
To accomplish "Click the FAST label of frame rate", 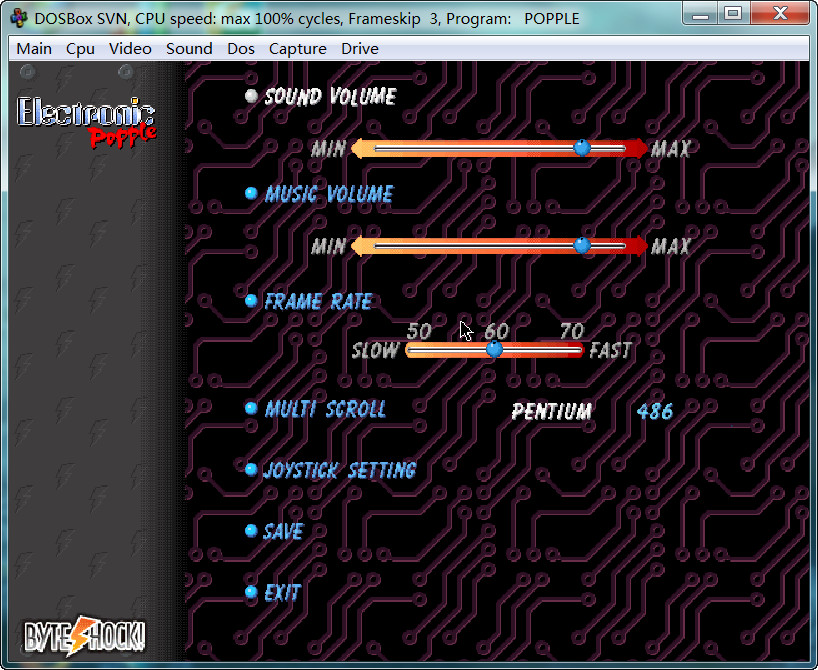I will tap(610, 350).
